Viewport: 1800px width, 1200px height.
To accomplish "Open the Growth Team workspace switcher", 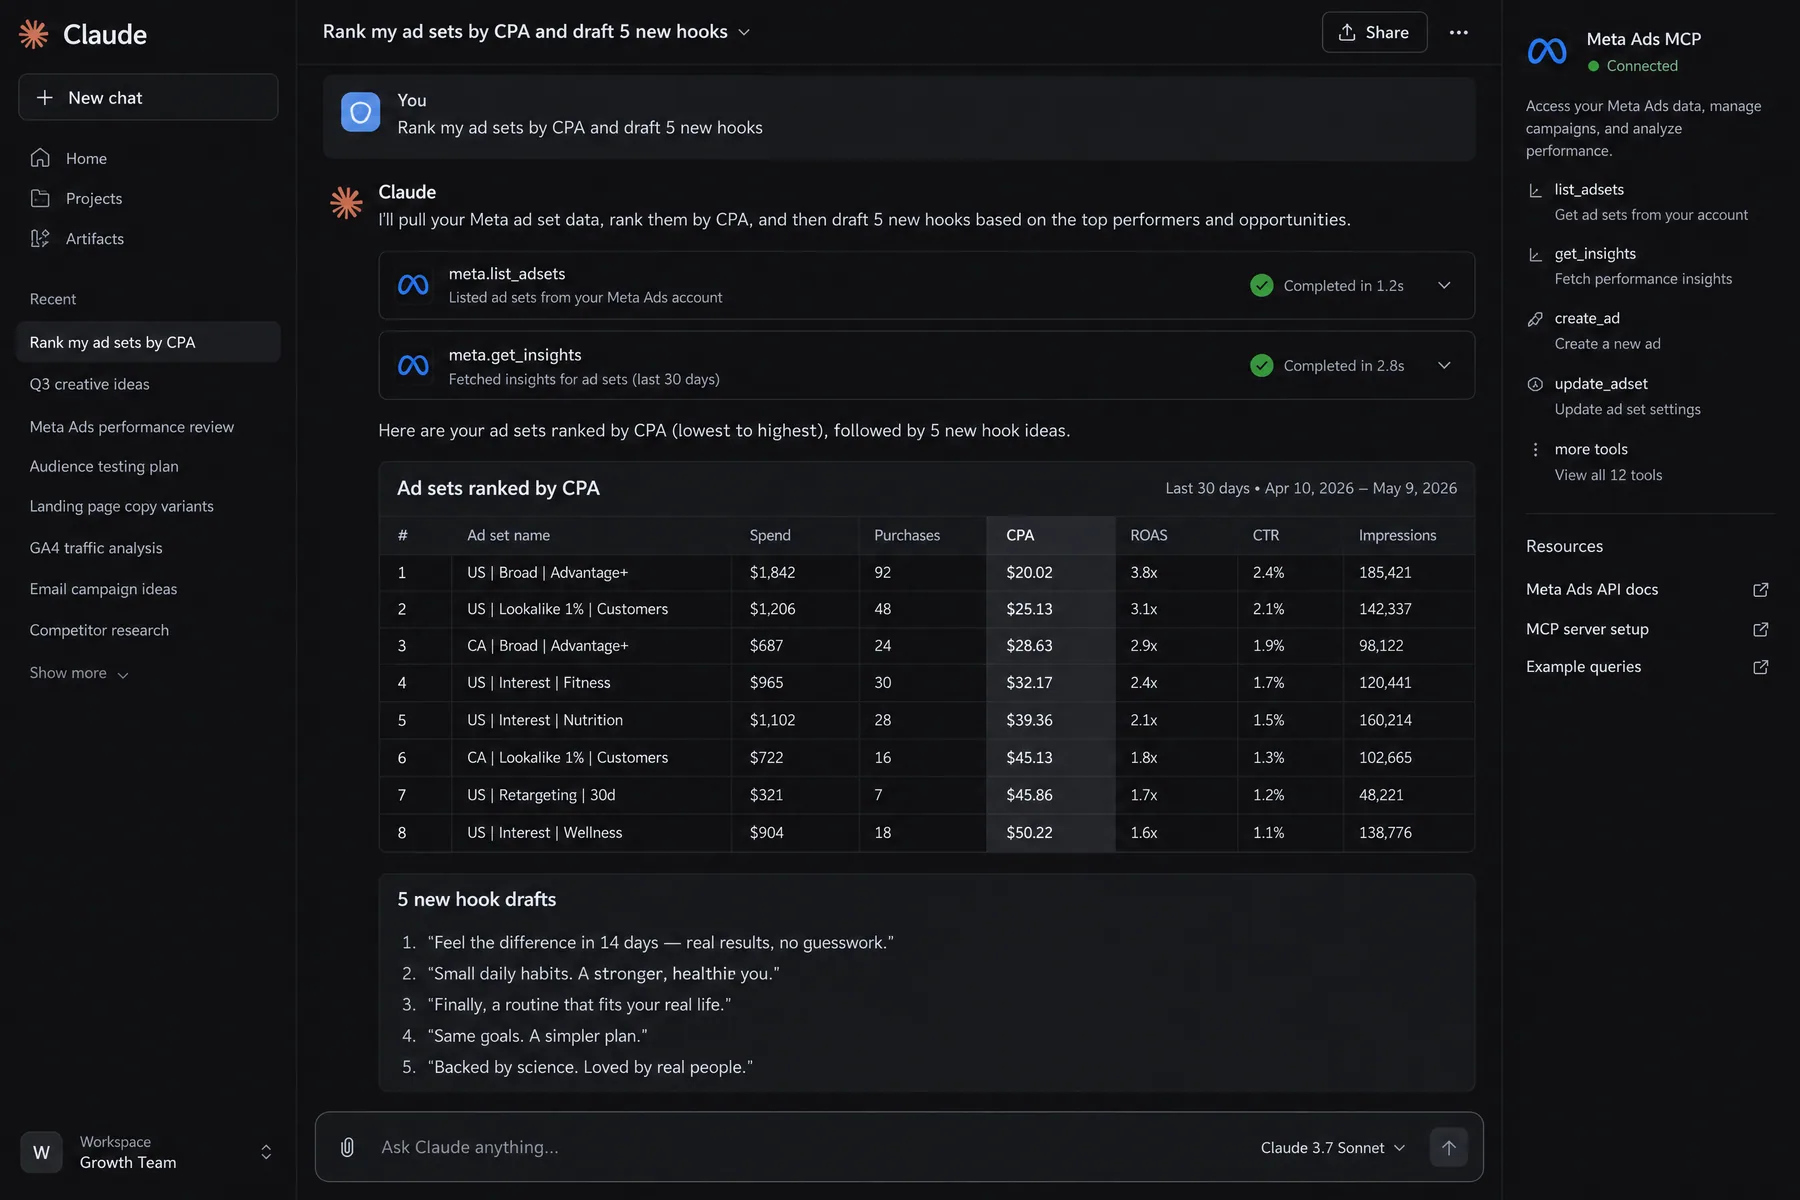I will 148,1152.
